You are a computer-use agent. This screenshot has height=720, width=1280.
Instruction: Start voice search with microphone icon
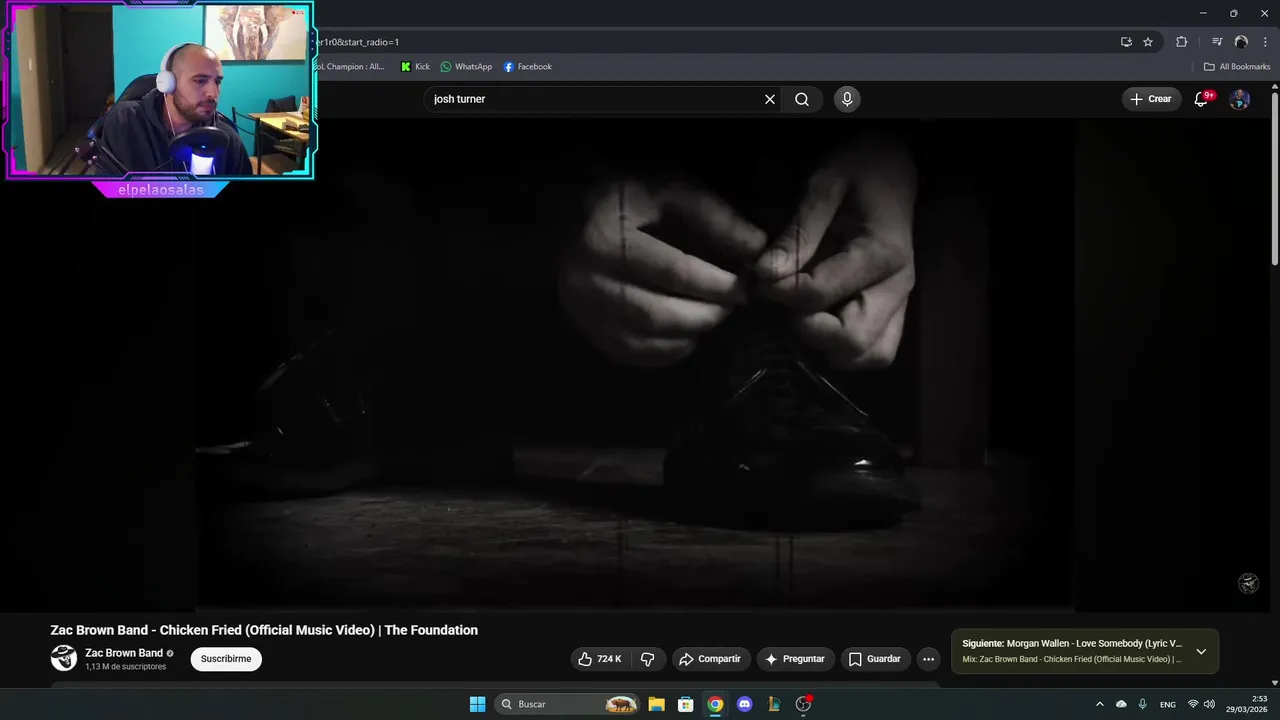coord(847,99)
